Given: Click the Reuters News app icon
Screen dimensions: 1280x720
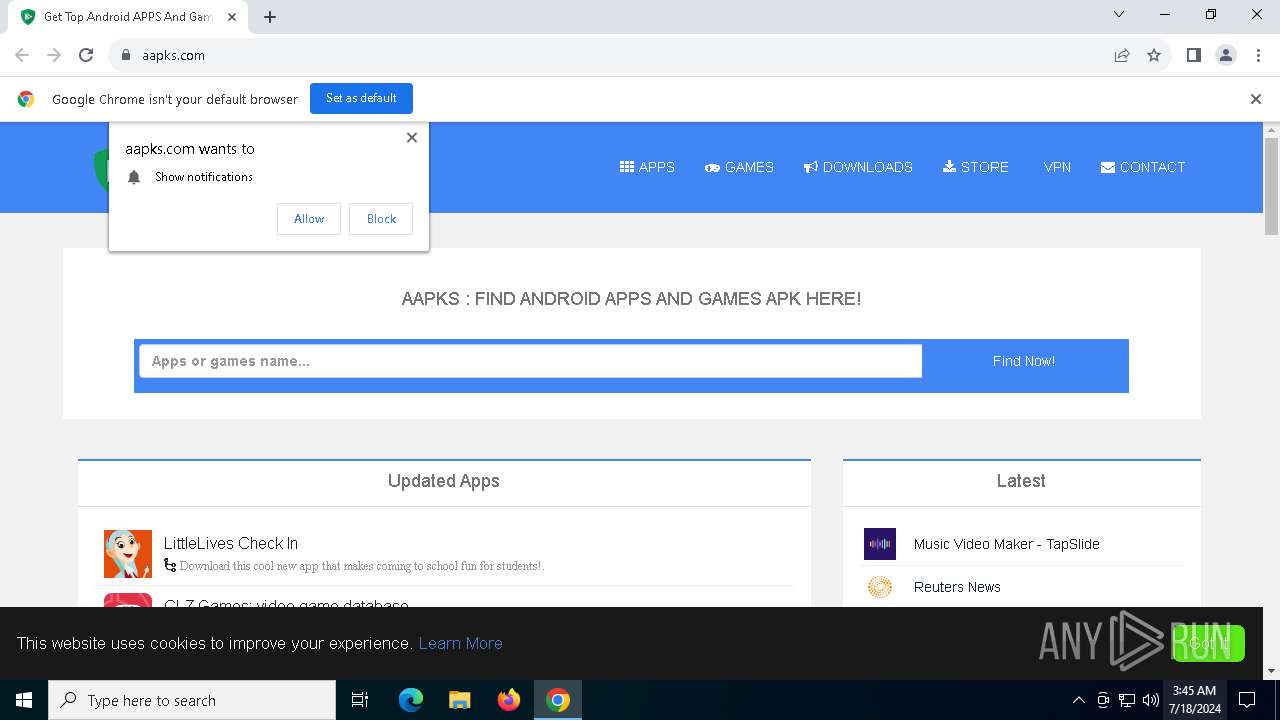Looking at the screenshot, I should tap(880, 587).
